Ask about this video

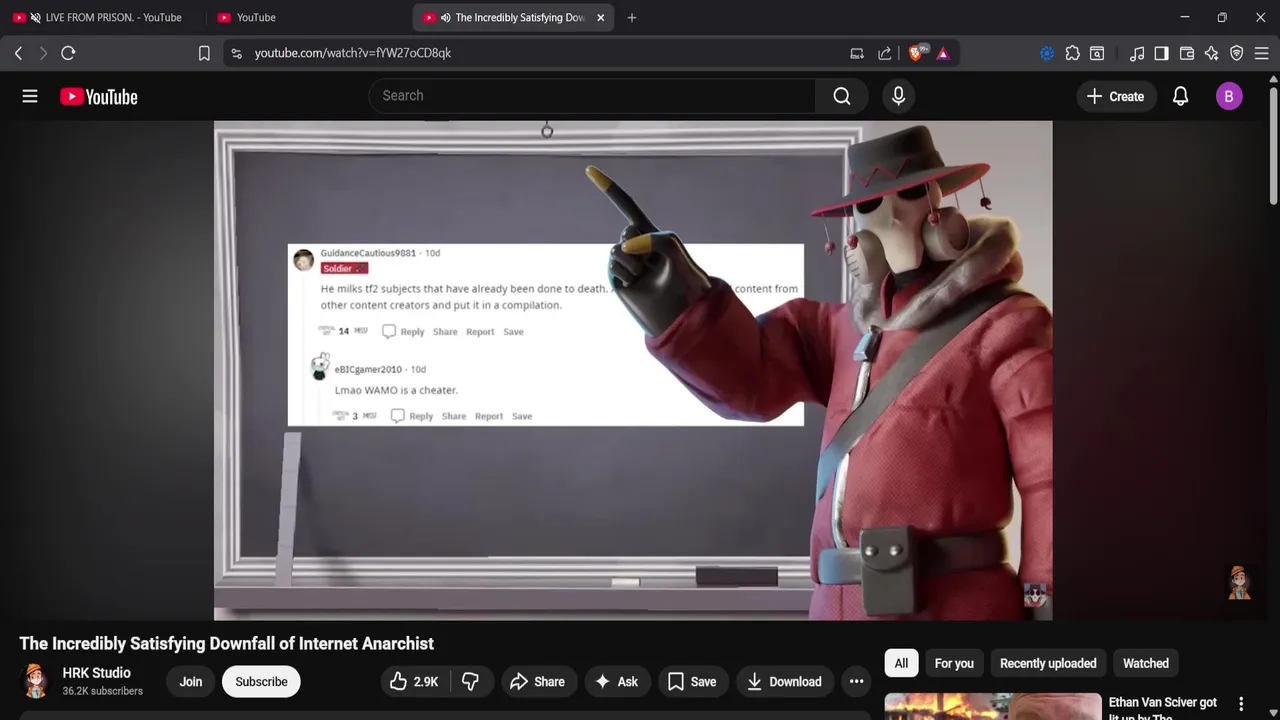617,682
